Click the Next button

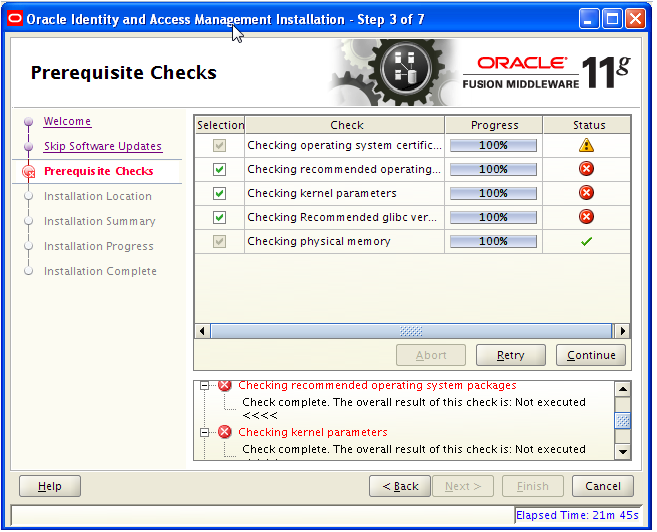pyautogui.click(x=463, y=486)
